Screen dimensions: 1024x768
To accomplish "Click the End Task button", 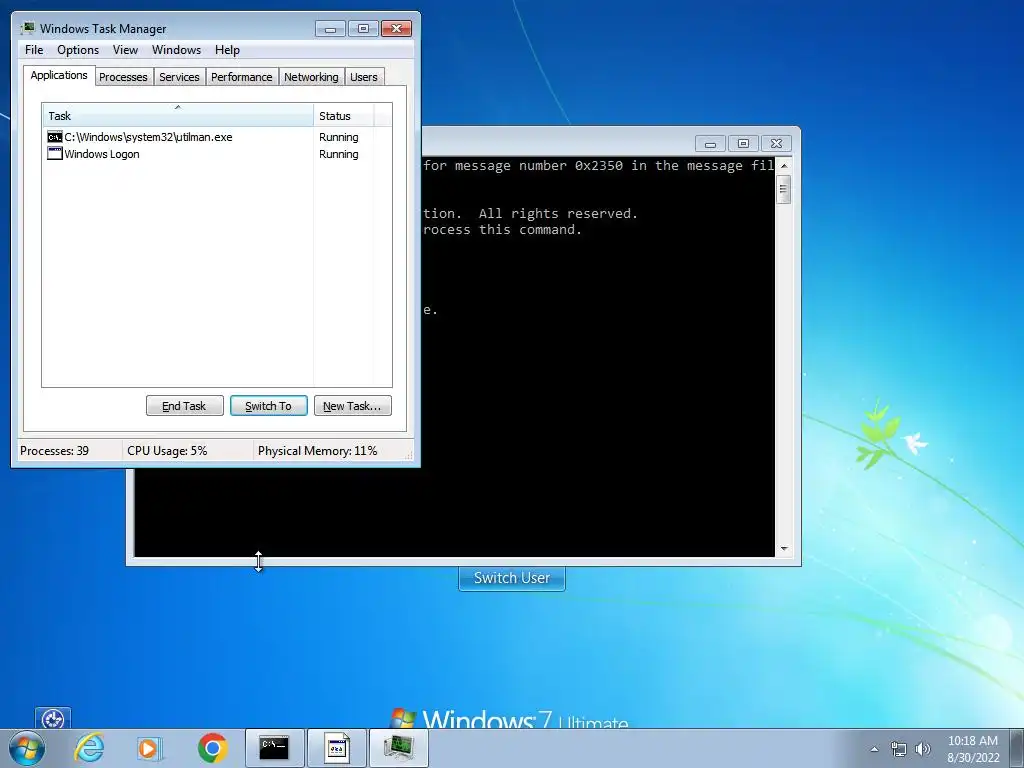I will point(185,406).
